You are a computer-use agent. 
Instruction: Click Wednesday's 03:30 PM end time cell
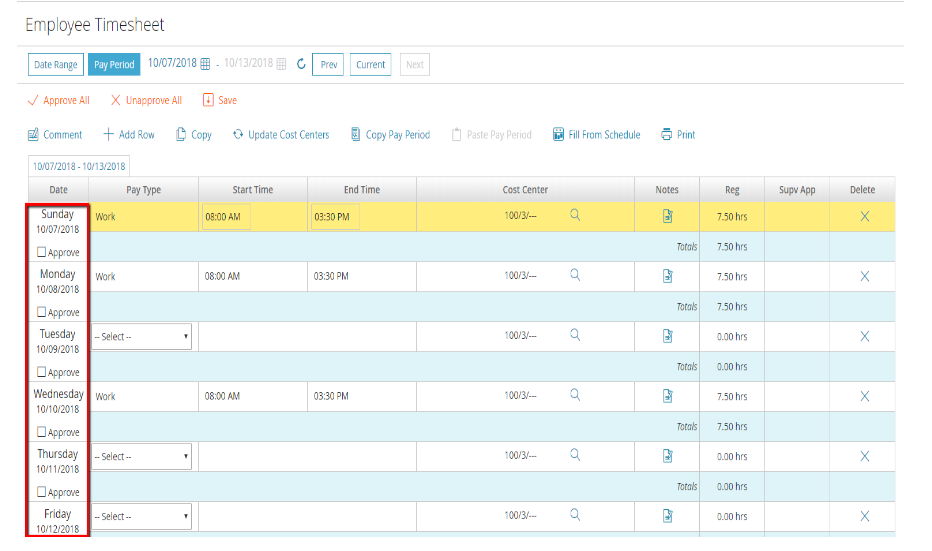361,396
